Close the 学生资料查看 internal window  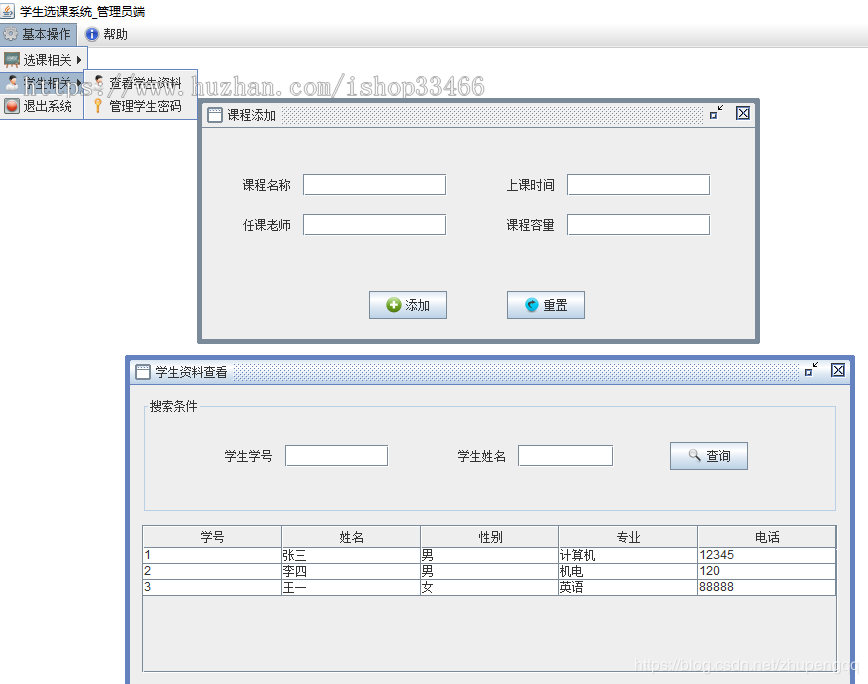click(x=838, y=370)
